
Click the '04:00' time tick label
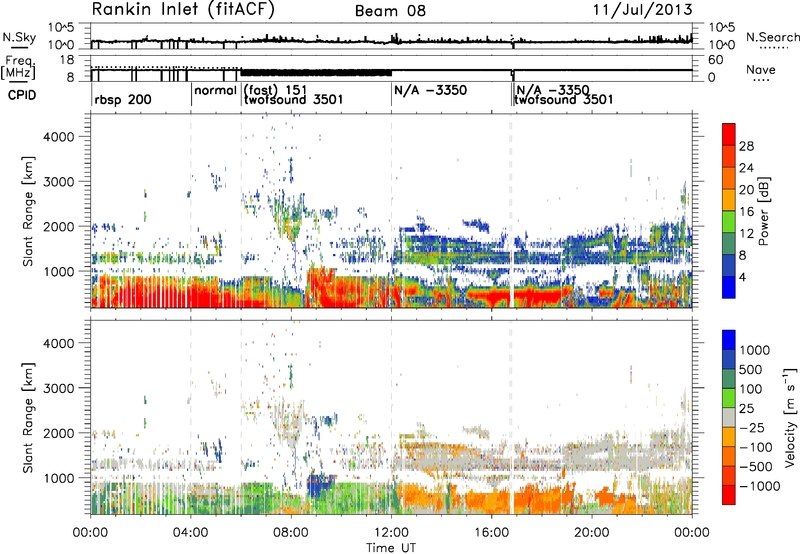pos(191,533)
